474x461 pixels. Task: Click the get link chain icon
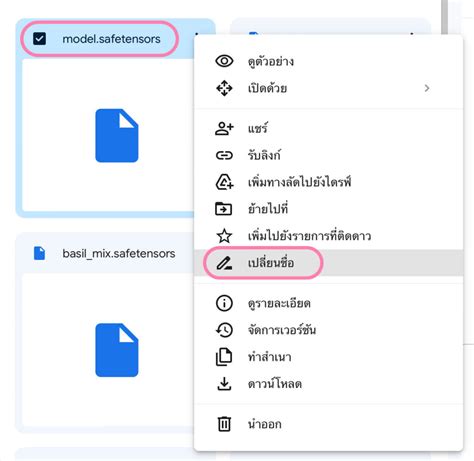pyautogui.click(x=224, y=155)
